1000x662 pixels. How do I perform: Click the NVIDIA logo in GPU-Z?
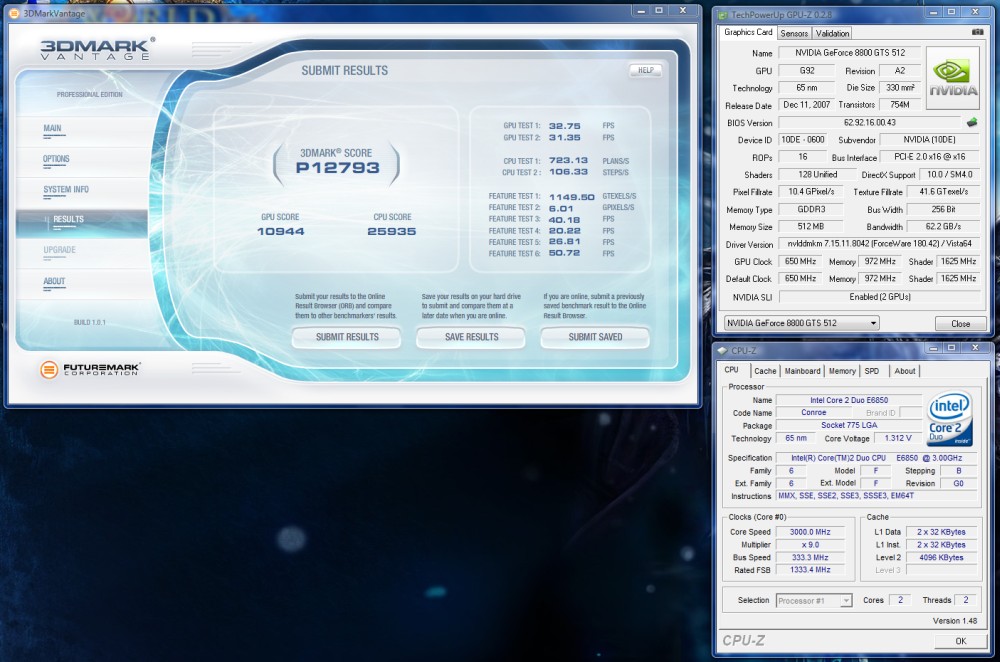(953, 78)
